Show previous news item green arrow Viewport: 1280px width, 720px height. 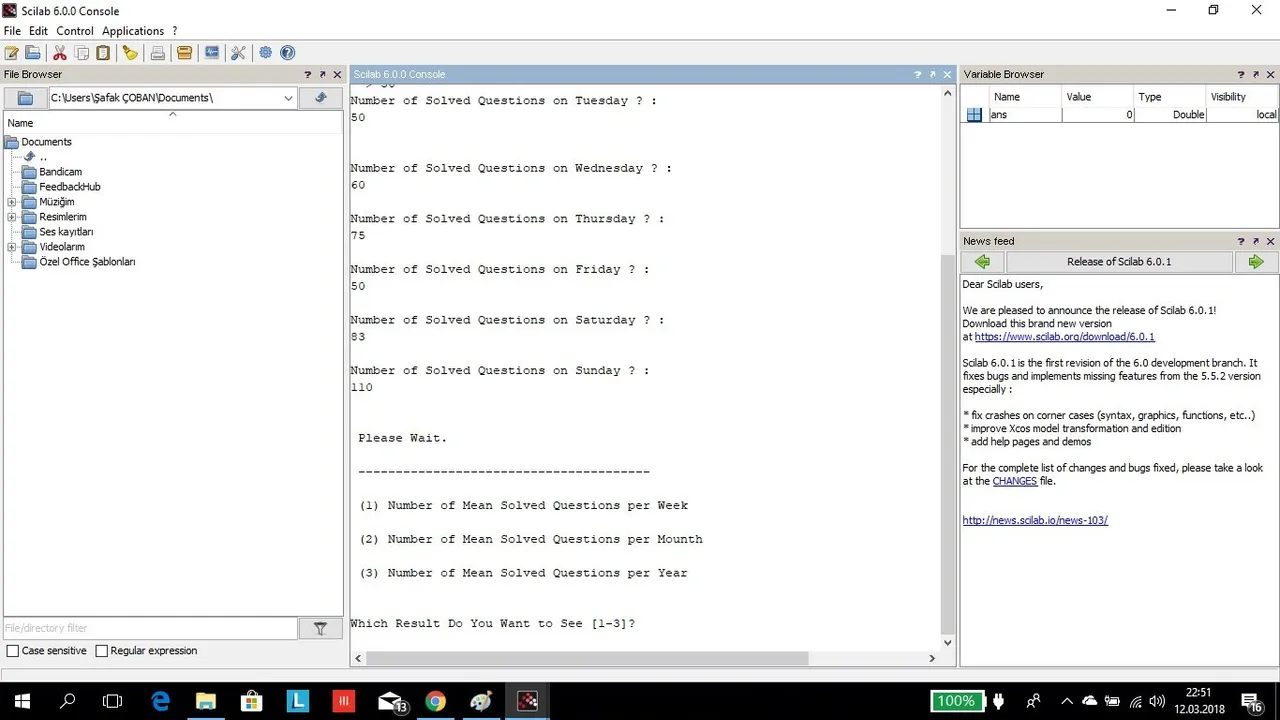pos(982,262)
